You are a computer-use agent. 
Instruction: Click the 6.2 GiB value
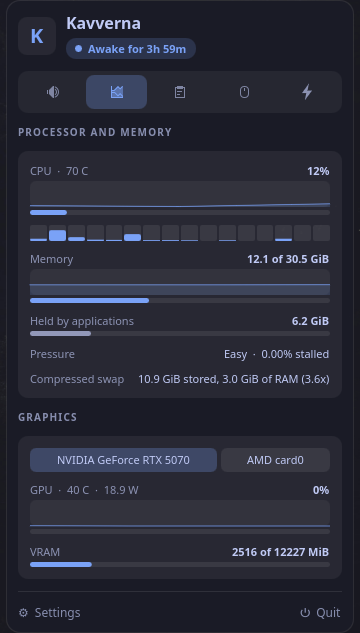tap(310, 321)
